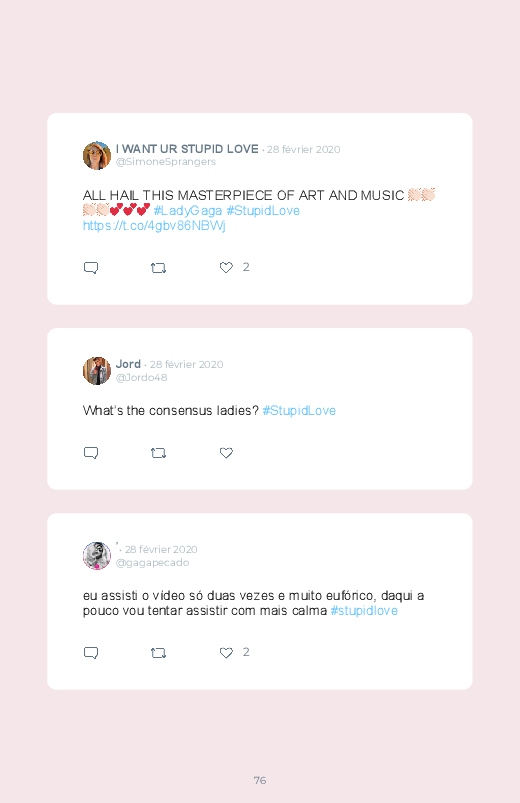Open the I WANT UR STUPID LOVE profile name
The width and height of the screenshot is (520, 803).
coord(187,149)
